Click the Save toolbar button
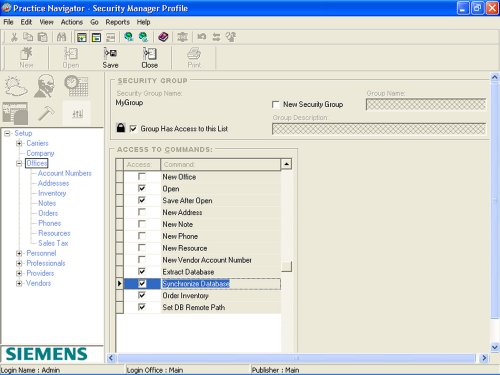This screenshot has height=375, width=500. pos(110,58)
